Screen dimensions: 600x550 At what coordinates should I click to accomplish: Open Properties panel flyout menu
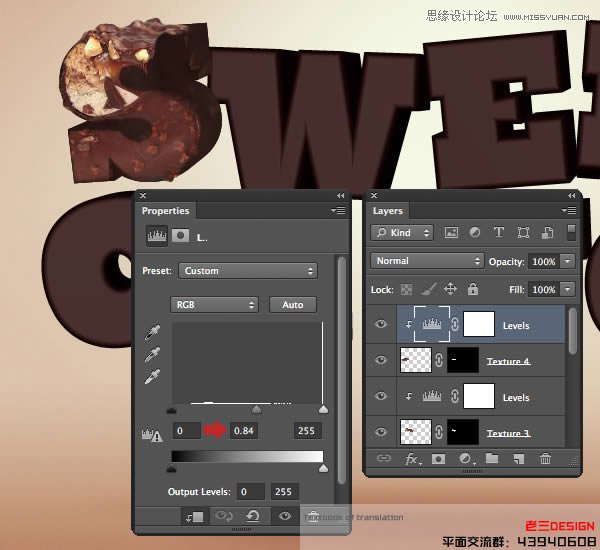[x=338, y=211]
